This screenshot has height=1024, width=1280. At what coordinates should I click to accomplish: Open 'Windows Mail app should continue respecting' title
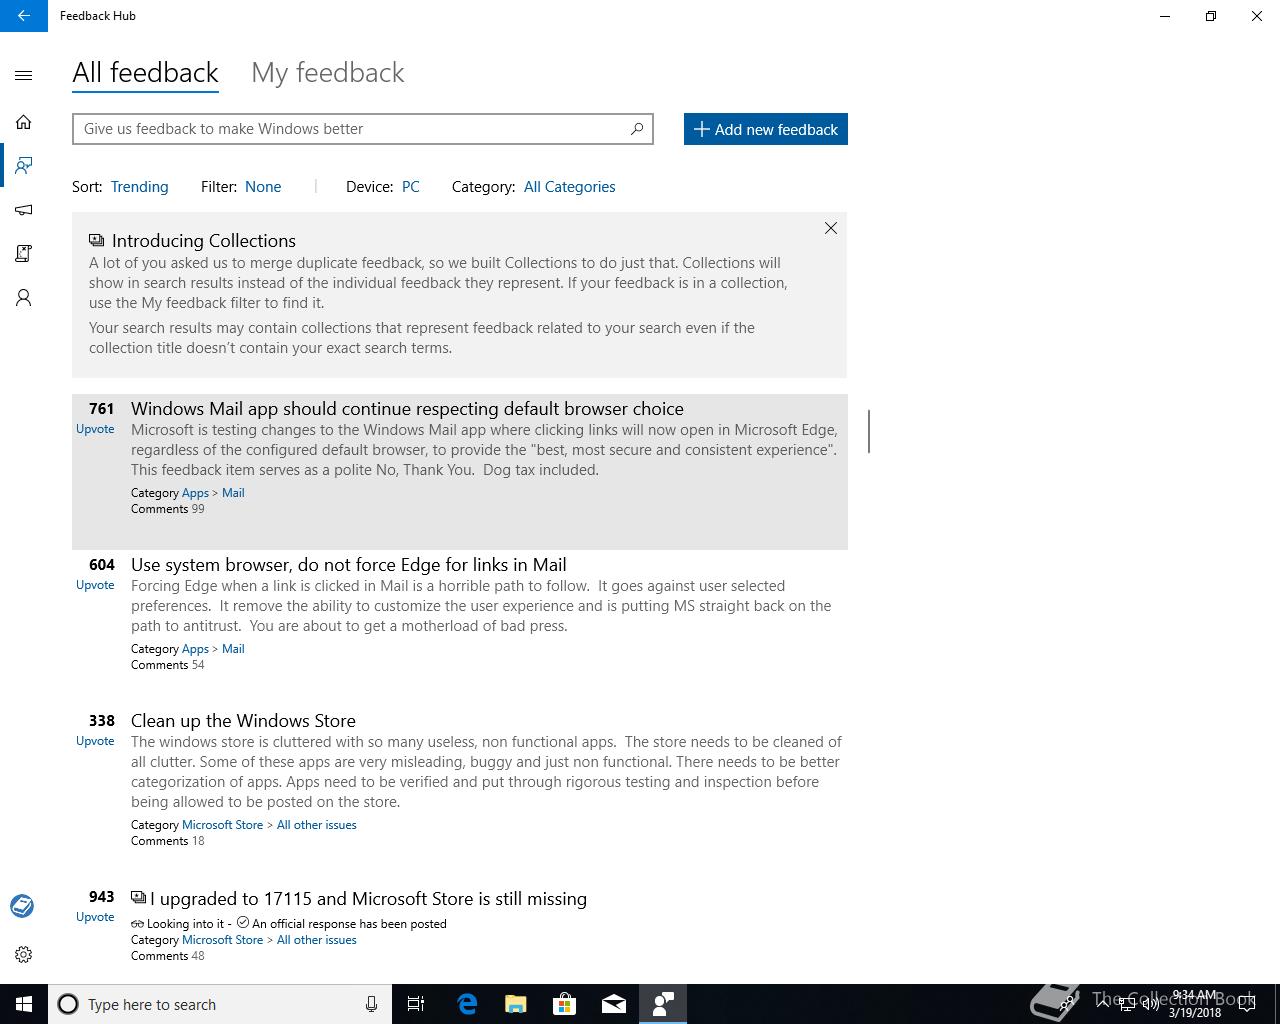click(x=407, y=409)
